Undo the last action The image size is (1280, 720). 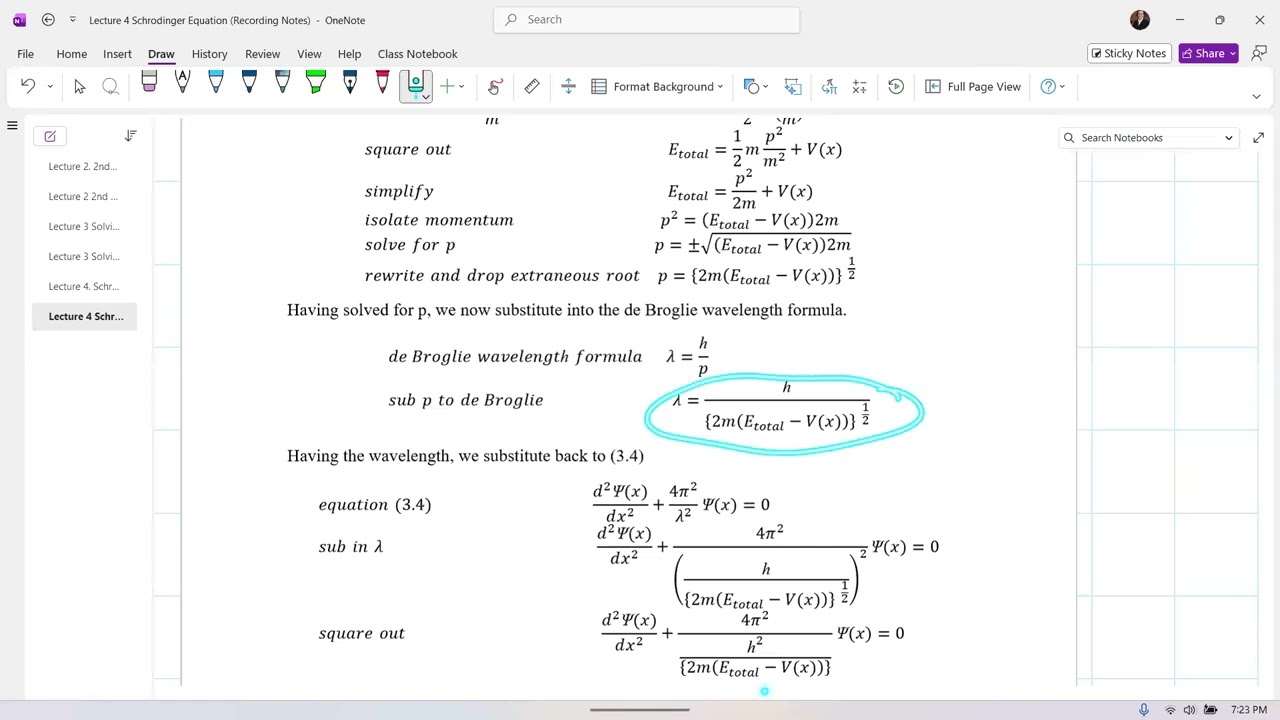[28, 87]
